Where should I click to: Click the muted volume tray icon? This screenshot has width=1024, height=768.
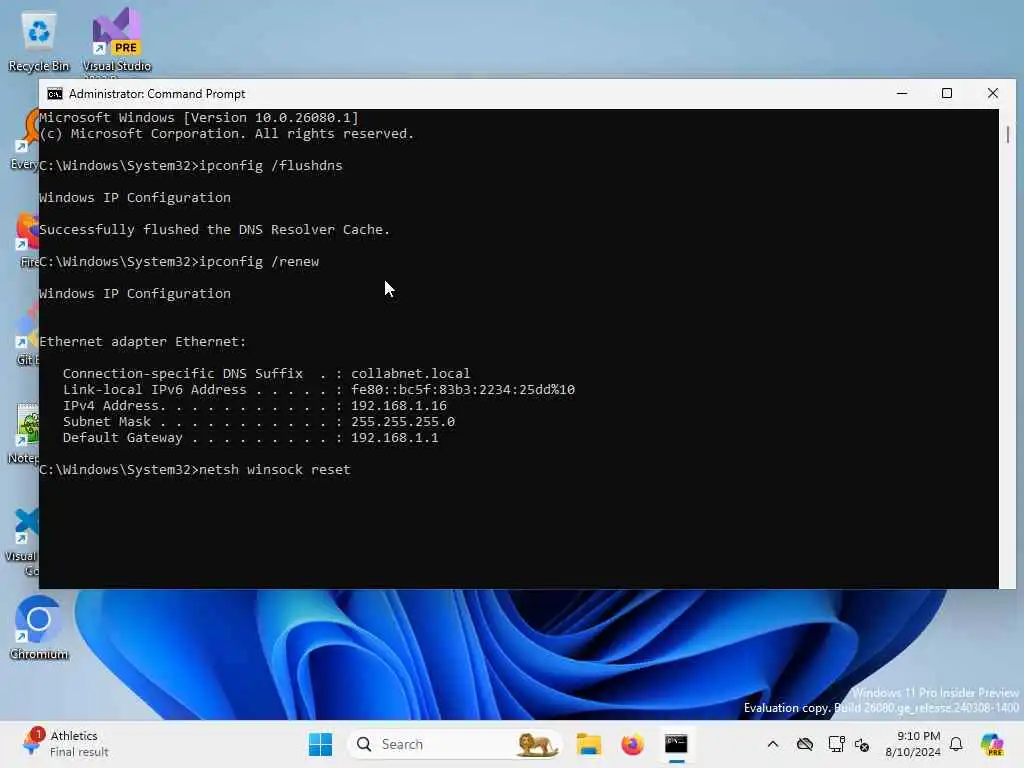[862, 744]
